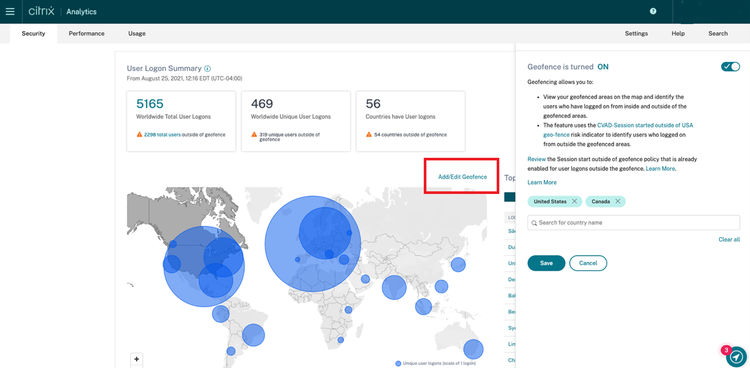Zoom in on the map
The height and width of the screenshot is (368, 750).
tap(136, 359)
